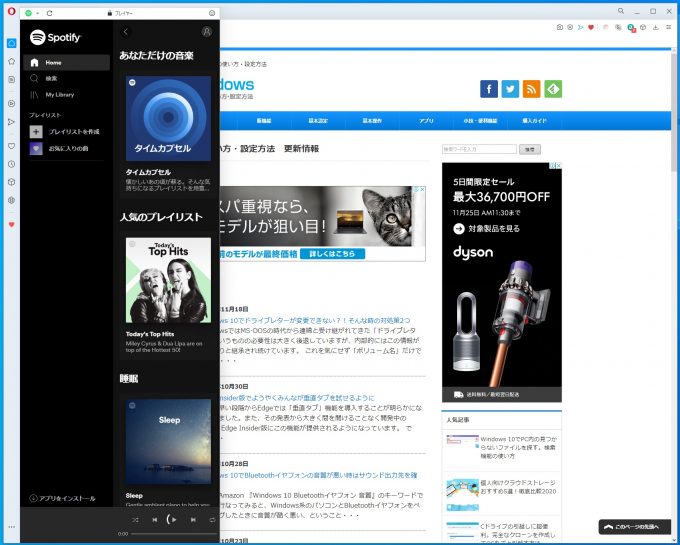Open the タイムカプセル playlist cover
Image resolution: width=680 pixels, height=545 pixels.
click(x=168, y=118)
